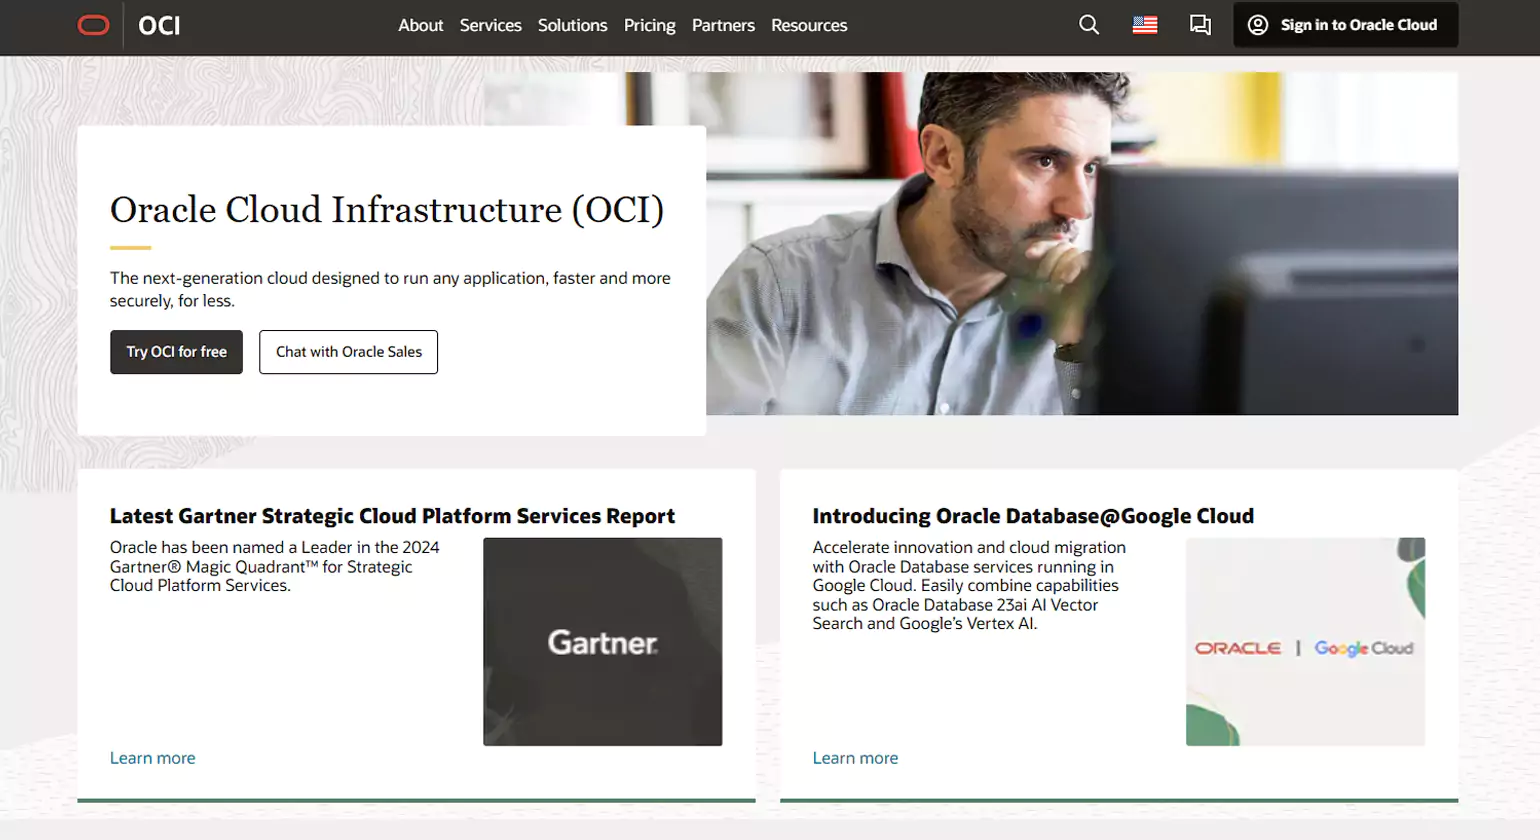Open the Resources menu

click(808, 25)
